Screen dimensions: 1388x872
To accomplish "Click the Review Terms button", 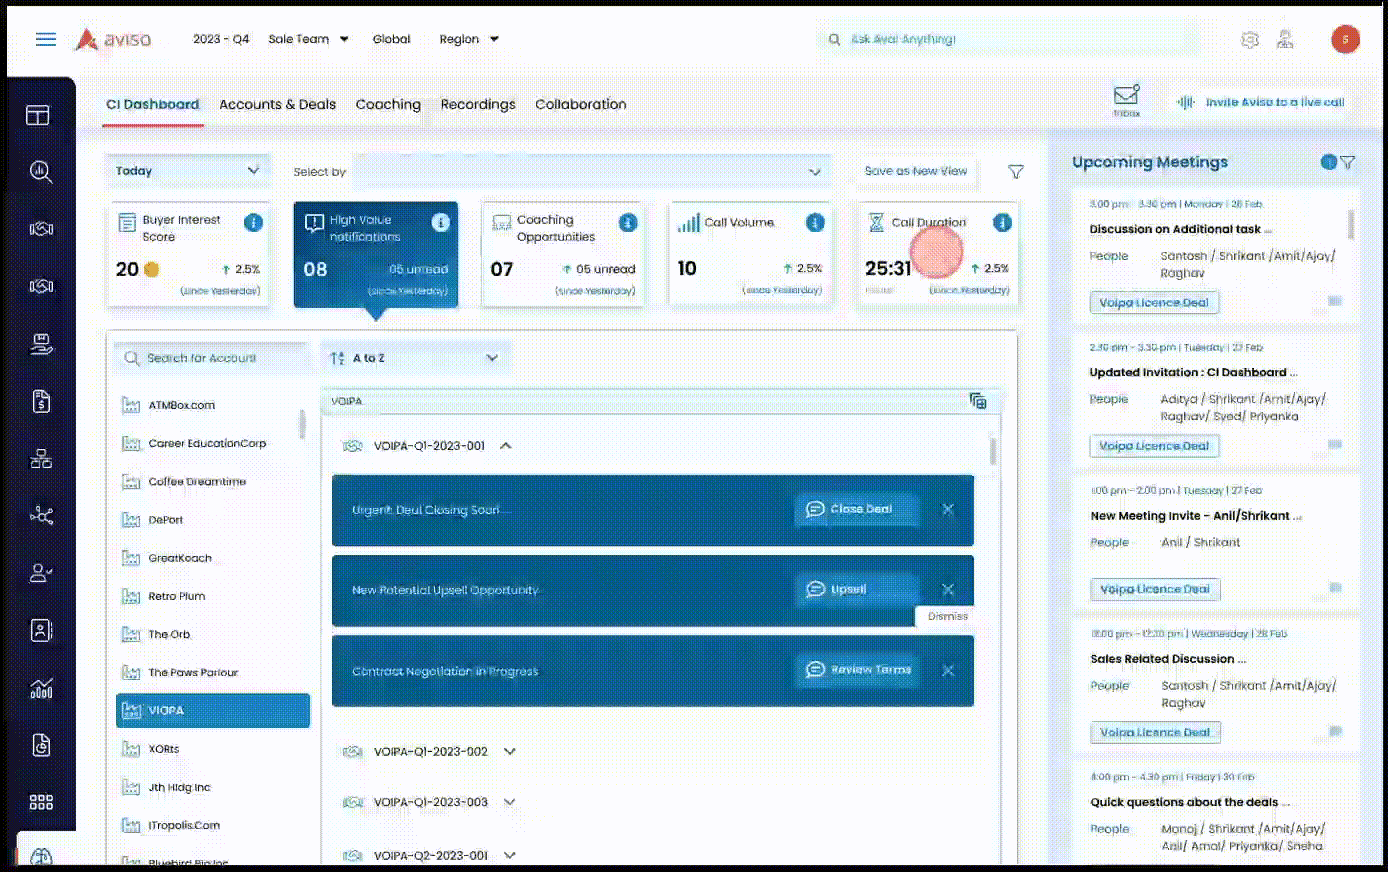I will (x=857, y=670).
